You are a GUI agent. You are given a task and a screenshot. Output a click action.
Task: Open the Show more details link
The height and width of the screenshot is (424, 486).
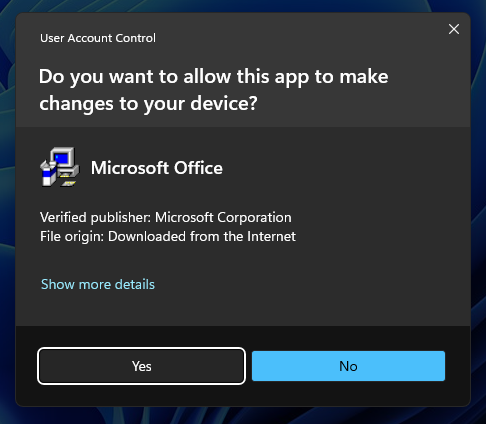[98, 284]
